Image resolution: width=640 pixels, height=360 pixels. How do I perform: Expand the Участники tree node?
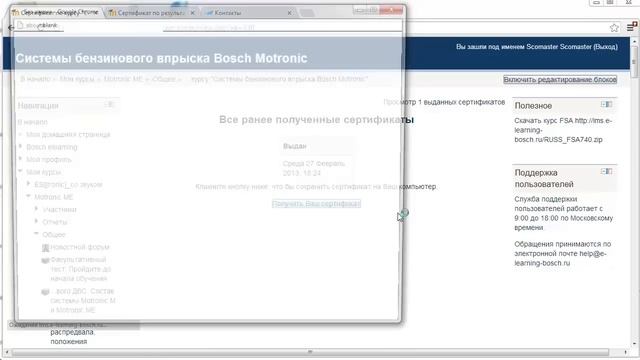pyautogui.click(x=37, y=209)
